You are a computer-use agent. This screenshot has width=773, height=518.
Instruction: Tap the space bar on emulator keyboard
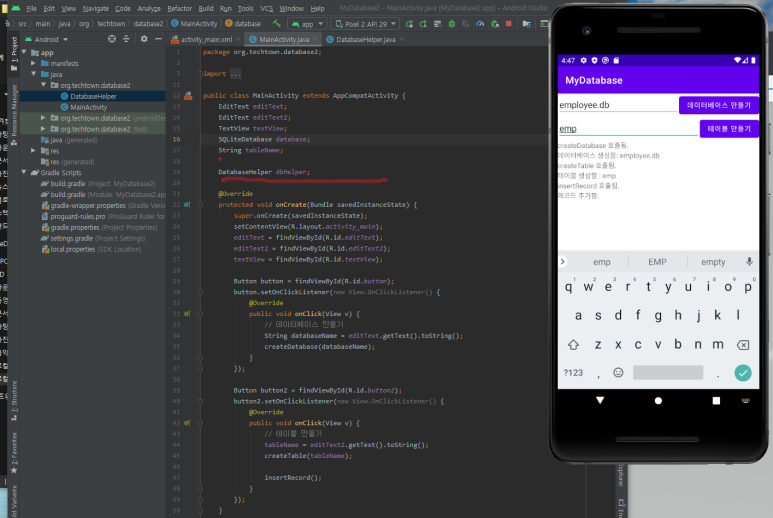click(668, 373)
